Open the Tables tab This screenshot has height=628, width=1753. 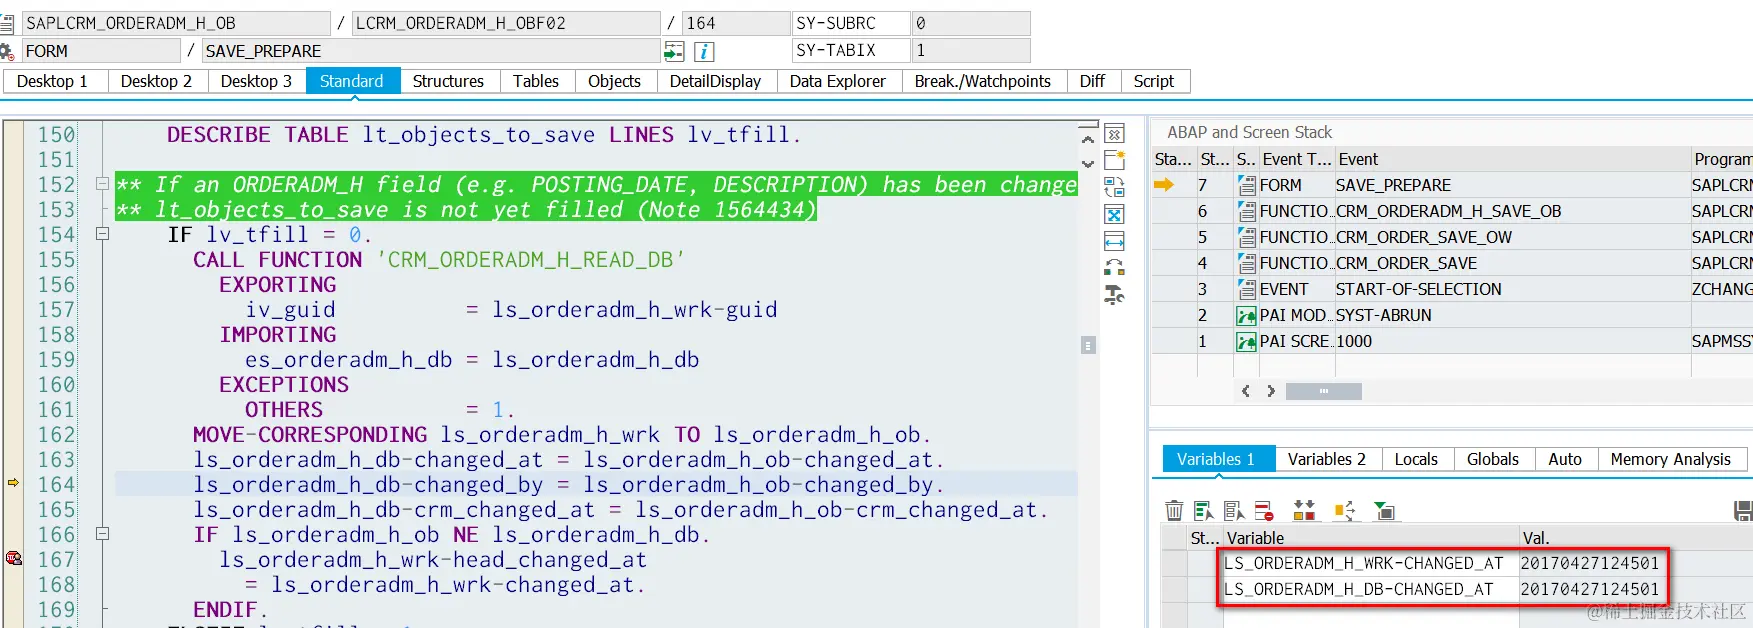[x=536, y=81]
